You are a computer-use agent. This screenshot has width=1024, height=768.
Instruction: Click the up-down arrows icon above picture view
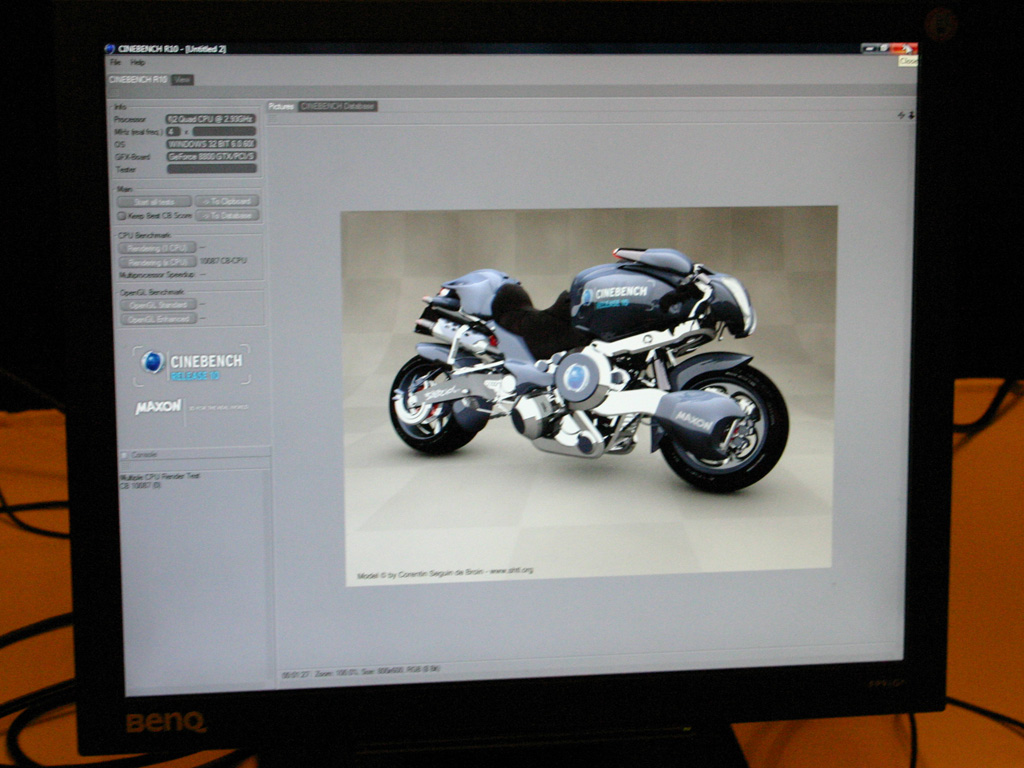(911, 115)
